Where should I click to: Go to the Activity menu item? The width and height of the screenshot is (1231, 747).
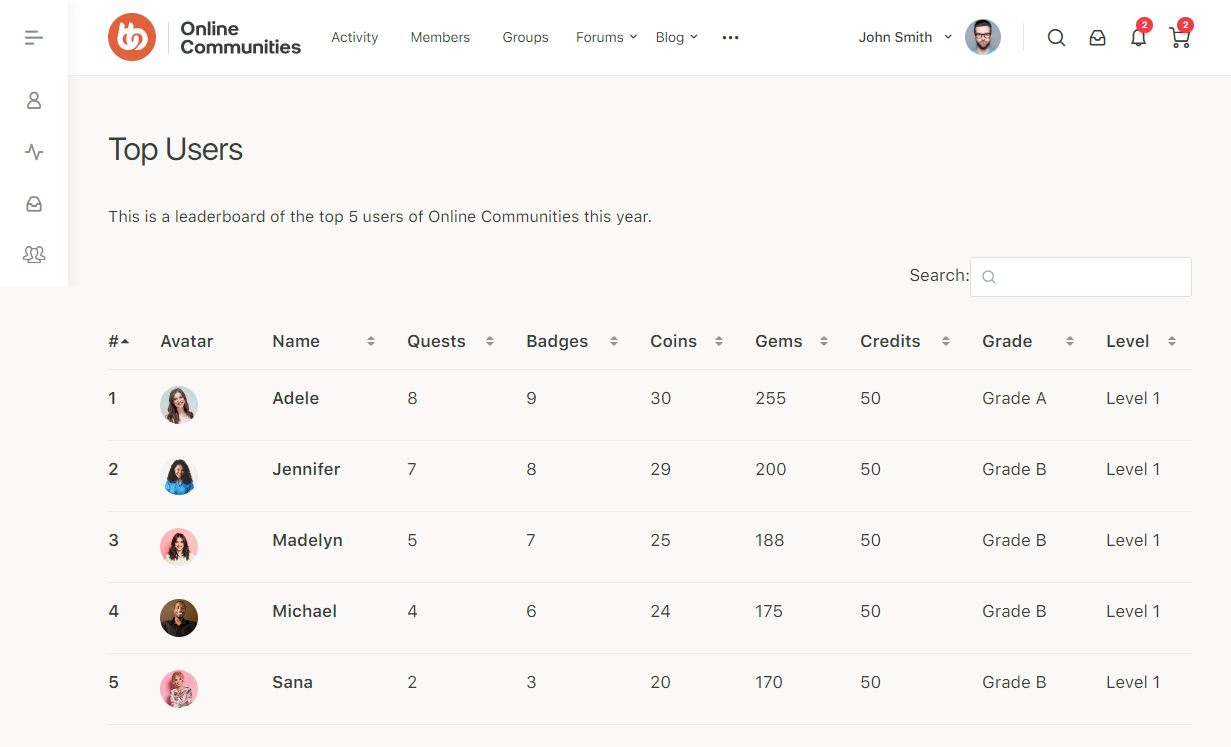coord(354,37)
